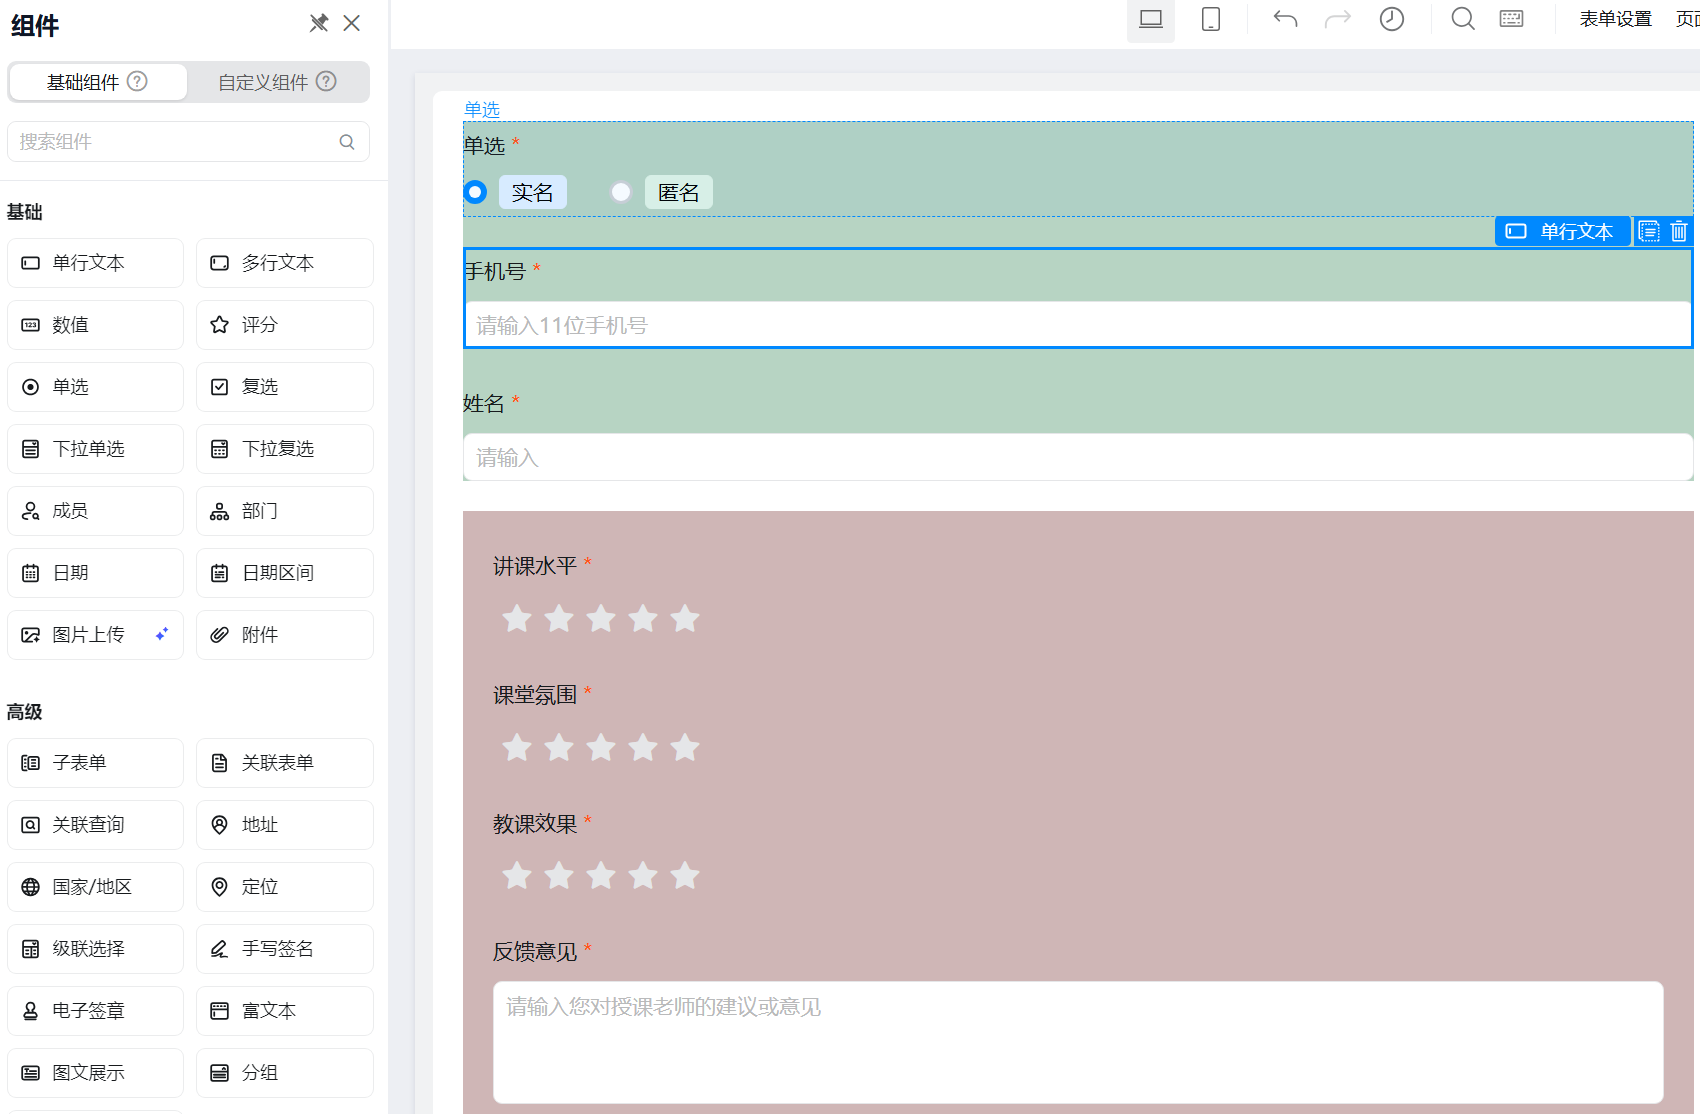Open the history clock icon
The image size is (1700, 1114).
pos(1391,19)
